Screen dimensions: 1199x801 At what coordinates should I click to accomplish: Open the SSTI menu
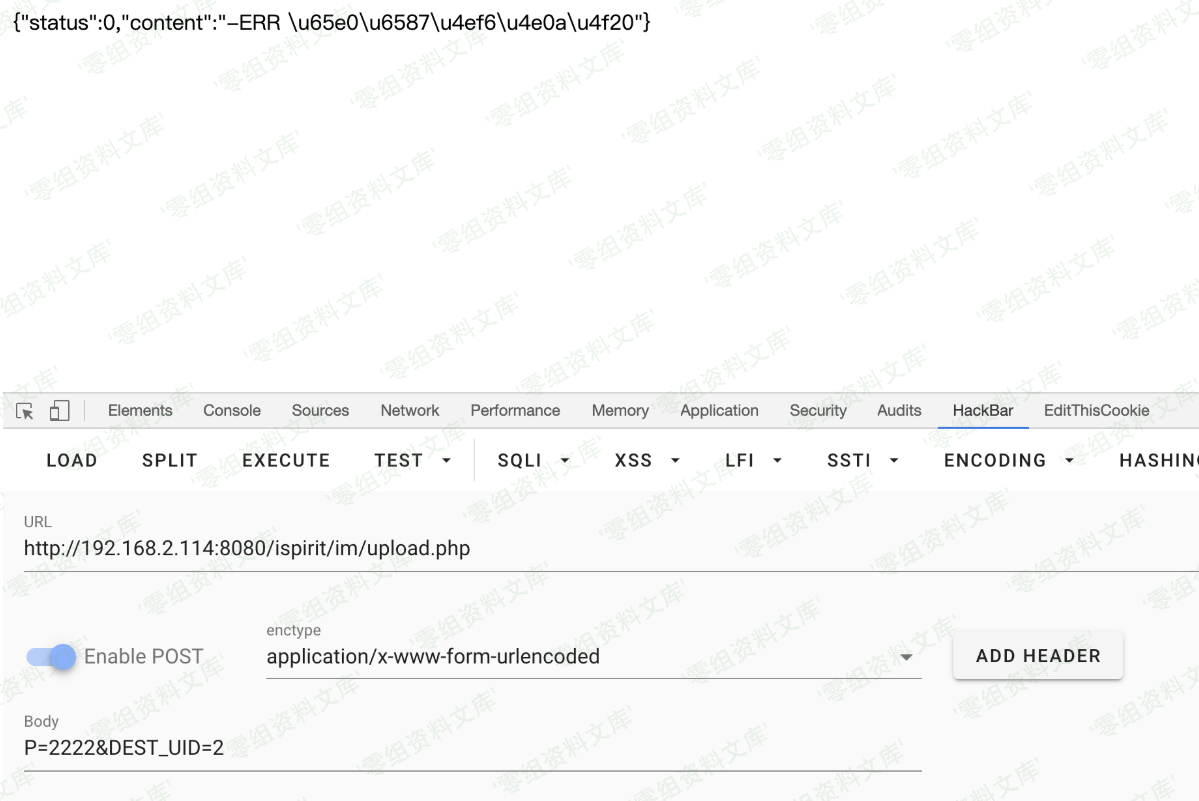(x=862, y=460)
